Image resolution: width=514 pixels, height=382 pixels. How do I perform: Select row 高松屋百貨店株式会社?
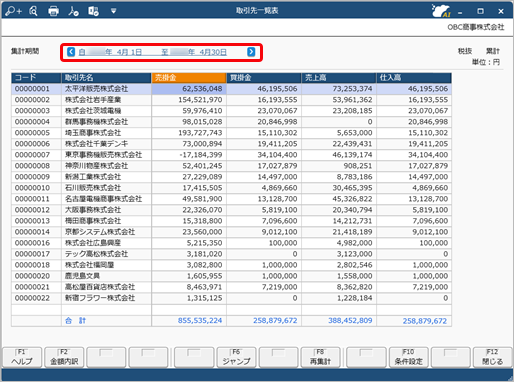point(231,287)
